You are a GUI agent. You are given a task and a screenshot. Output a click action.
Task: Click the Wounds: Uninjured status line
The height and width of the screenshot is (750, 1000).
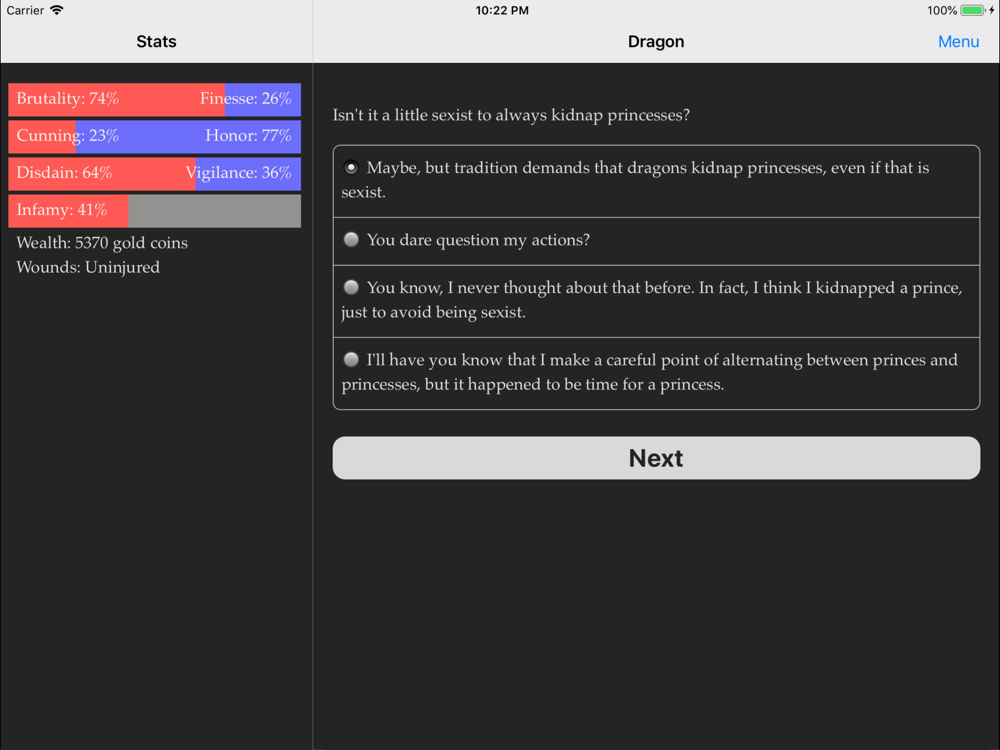coord(88,267)
